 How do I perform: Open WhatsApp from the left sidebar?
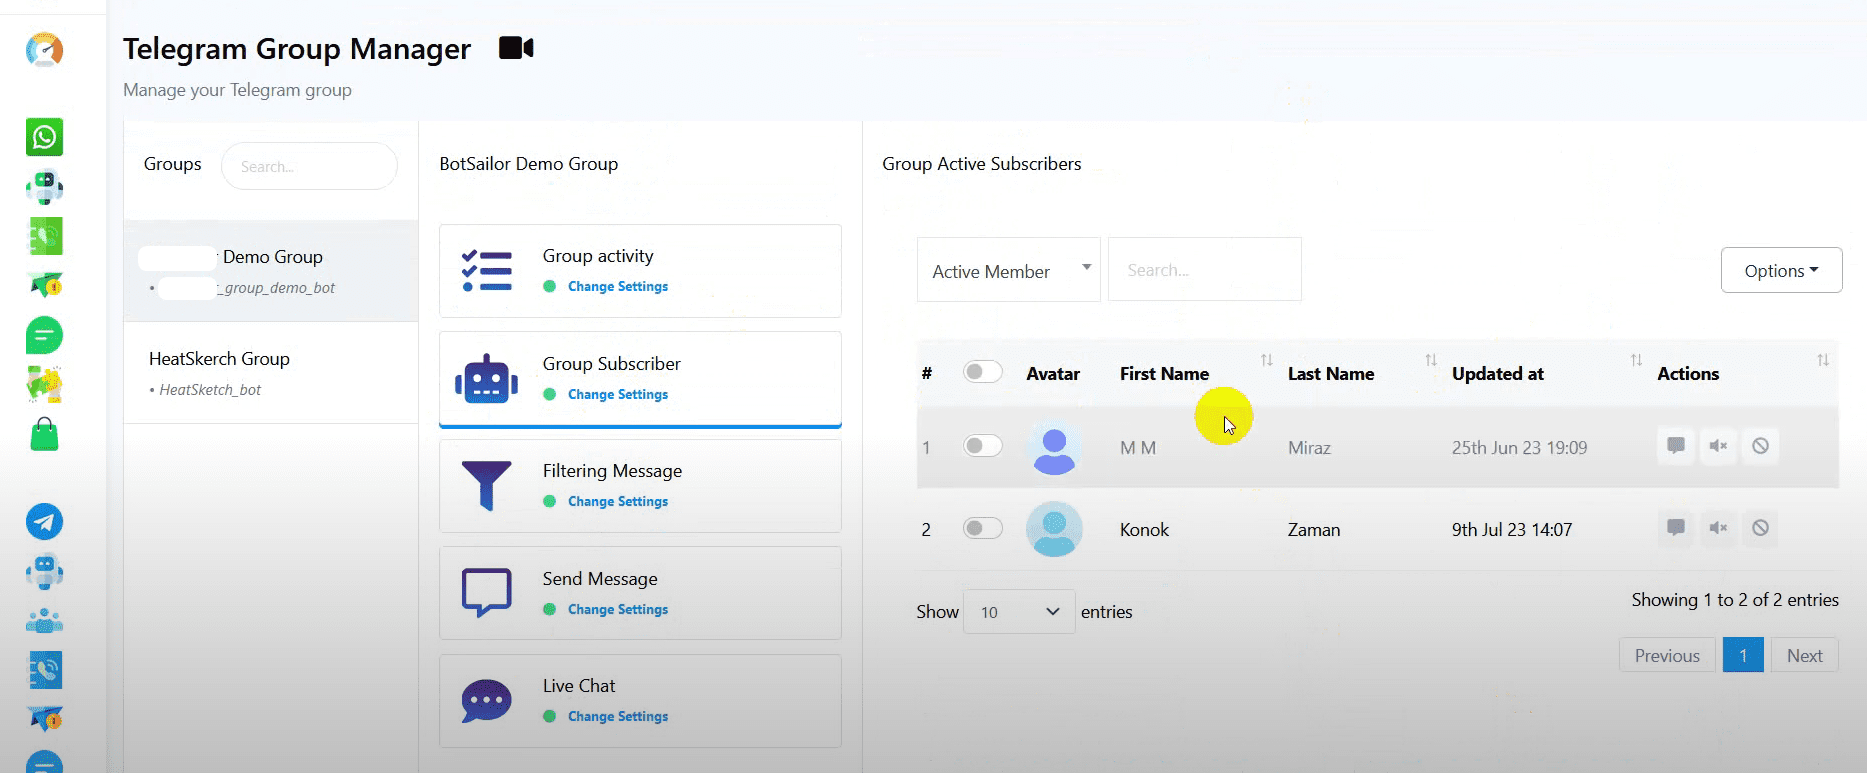pyautogui.click(x=44, y=137)
